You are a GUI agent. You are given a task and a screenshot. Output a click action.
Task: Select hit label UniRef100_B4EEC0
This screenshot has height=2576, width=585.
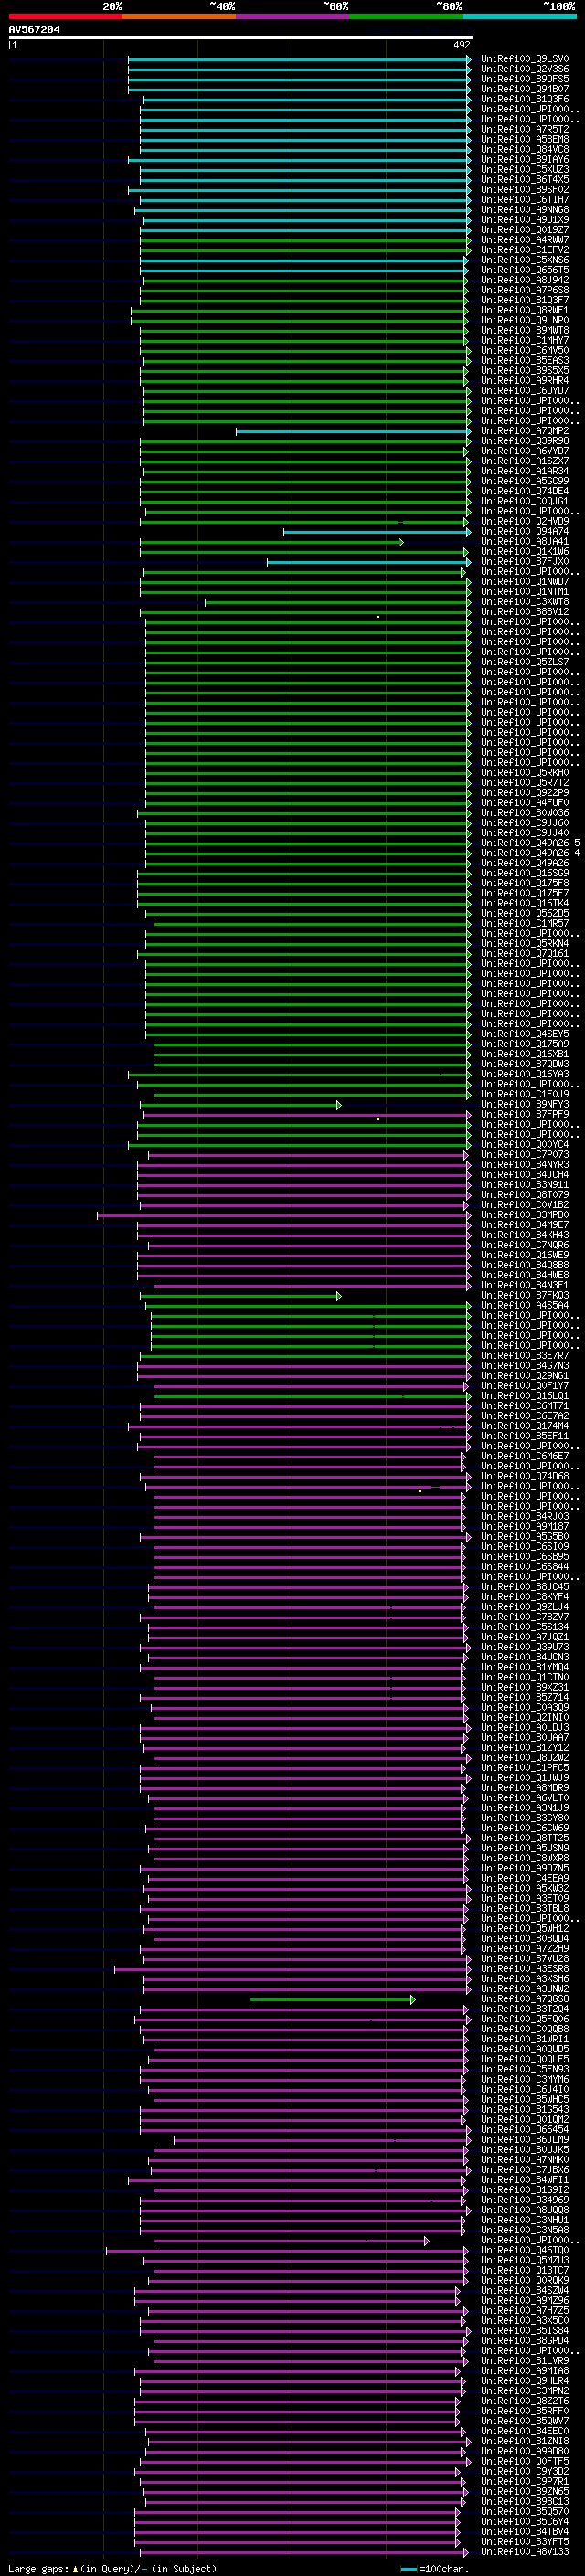(x=525, y=2431)
